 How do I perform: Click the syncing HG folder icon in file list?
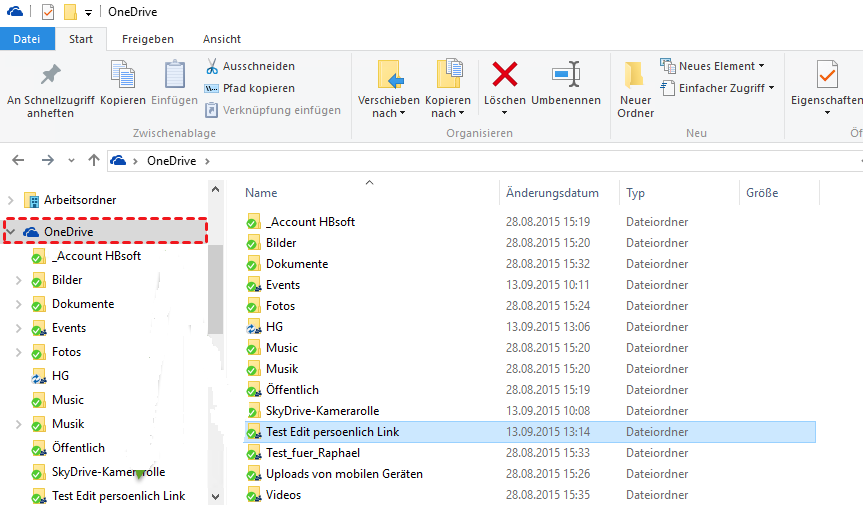click(x=253, y=327)
